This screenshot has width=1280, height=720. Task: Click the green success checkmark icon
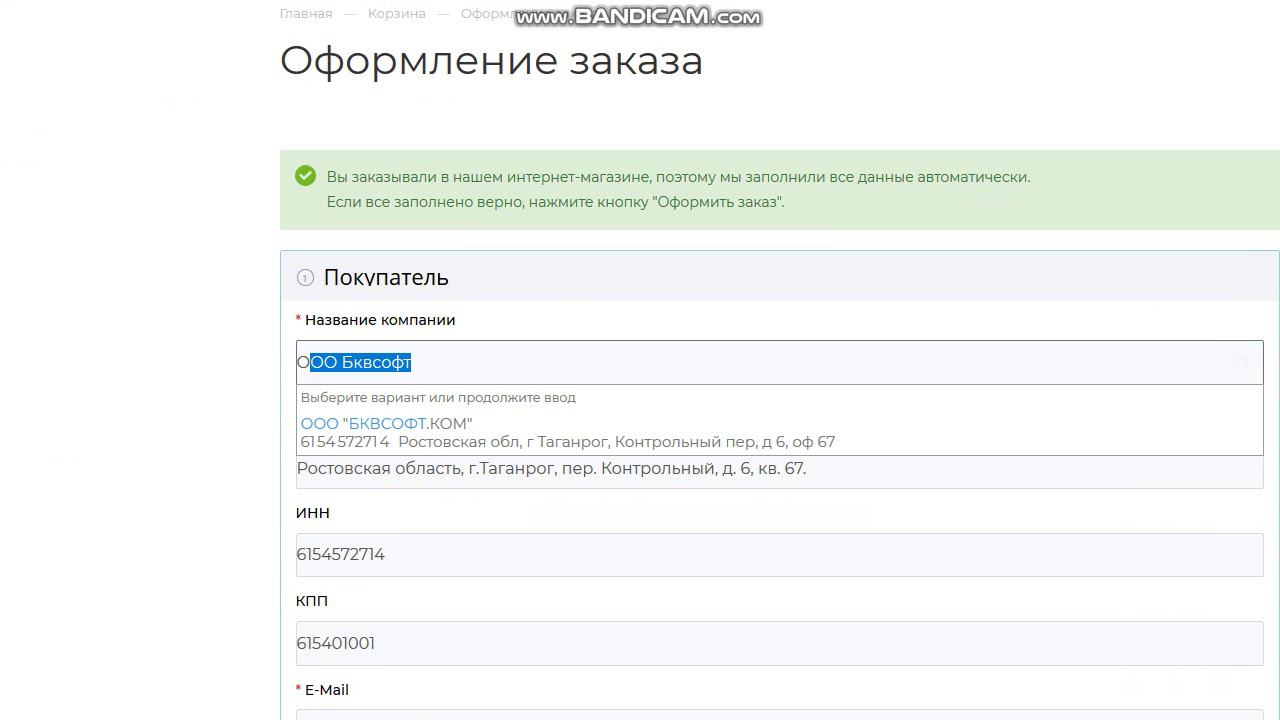coord(306,176)
